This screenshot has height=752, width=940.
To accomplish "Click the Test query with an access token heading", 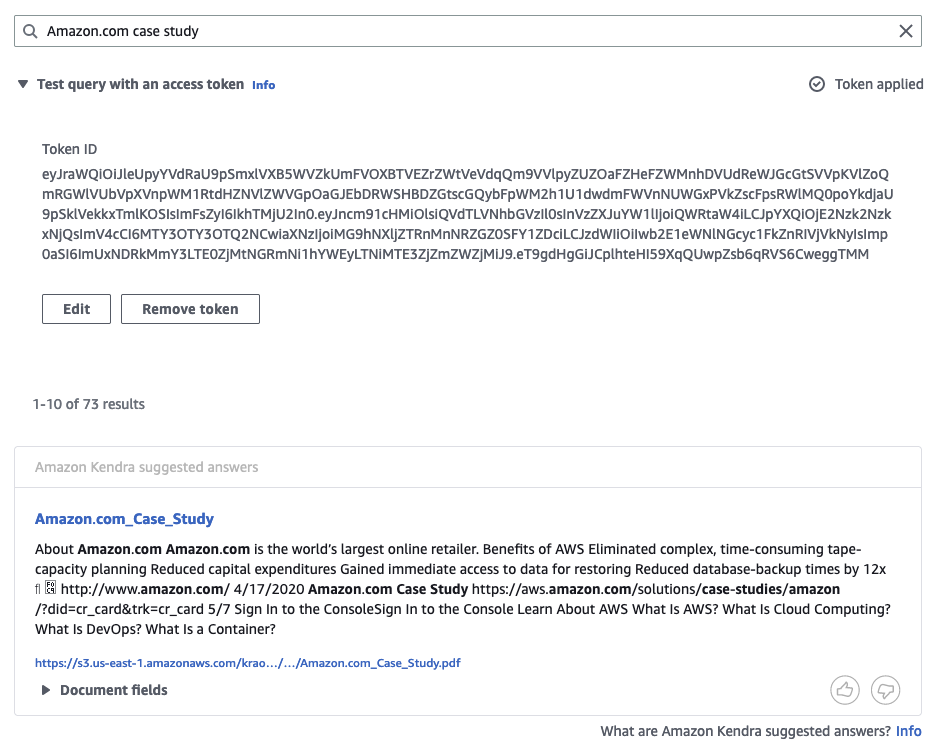I will (140, 84).
